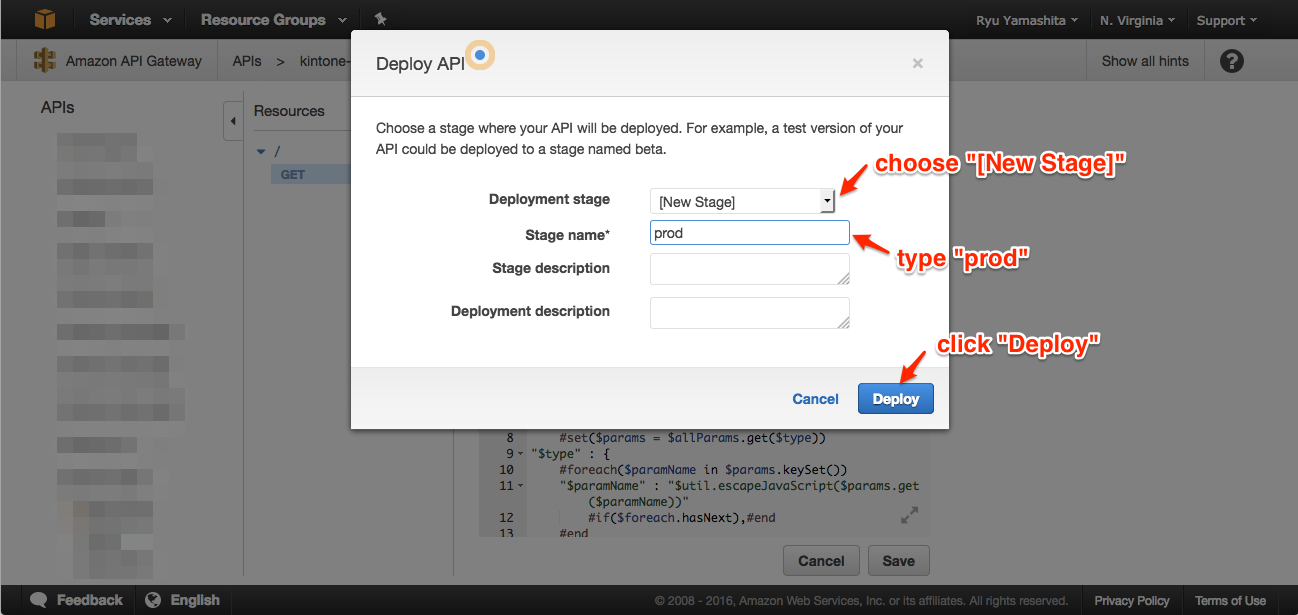This screenshot has width=1298, height=615.
Task: Click Cancel button below the code editor
Action: point(821,560)
